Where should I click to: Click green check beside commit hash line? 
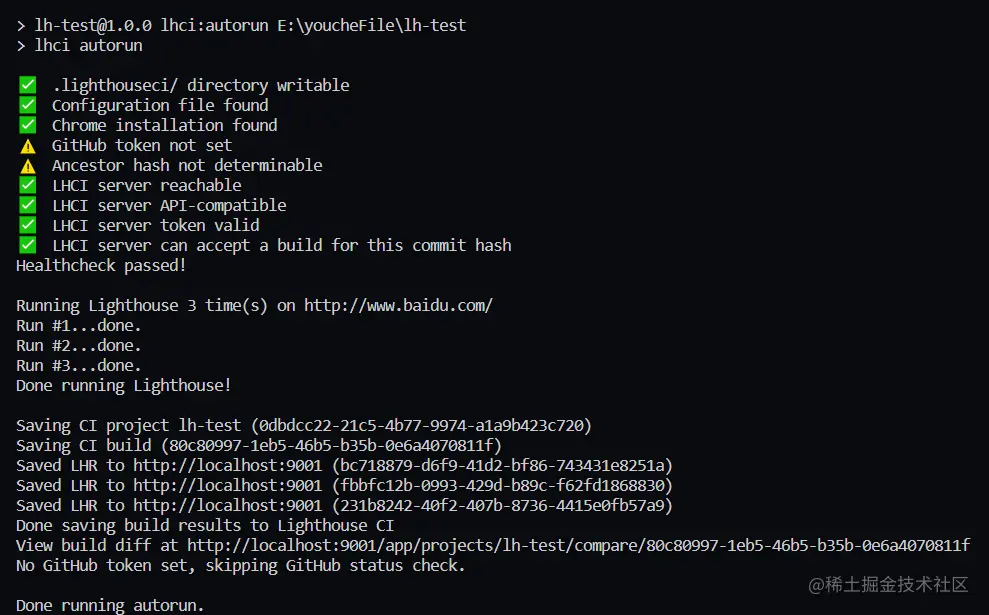point(28,245)
